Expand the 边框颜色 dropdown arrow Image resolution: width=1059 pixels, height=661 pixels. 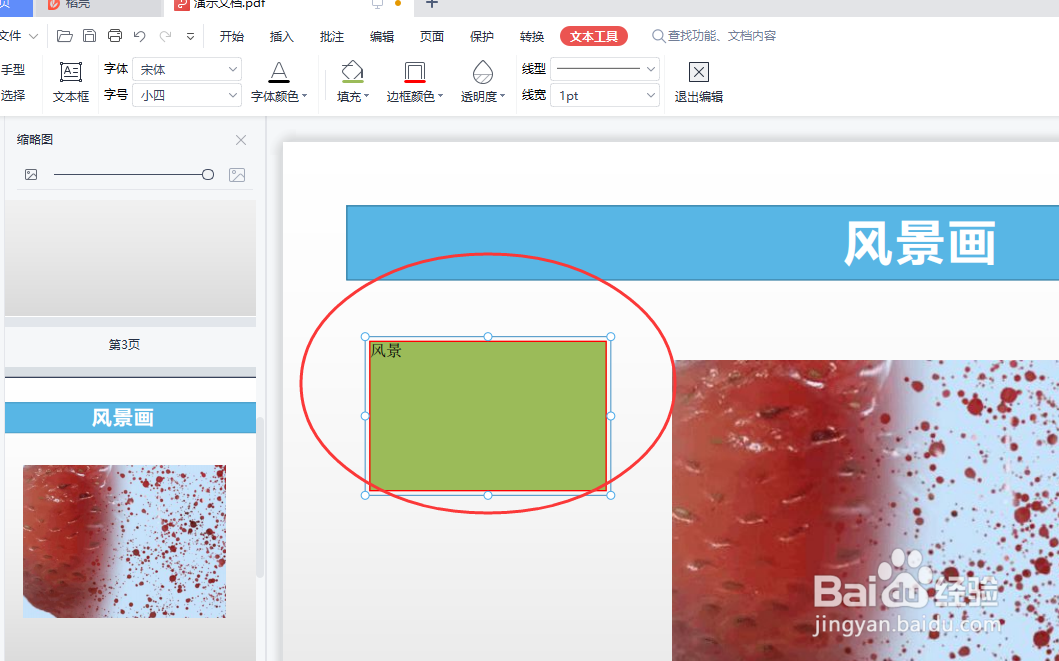[x=440, y=97]
